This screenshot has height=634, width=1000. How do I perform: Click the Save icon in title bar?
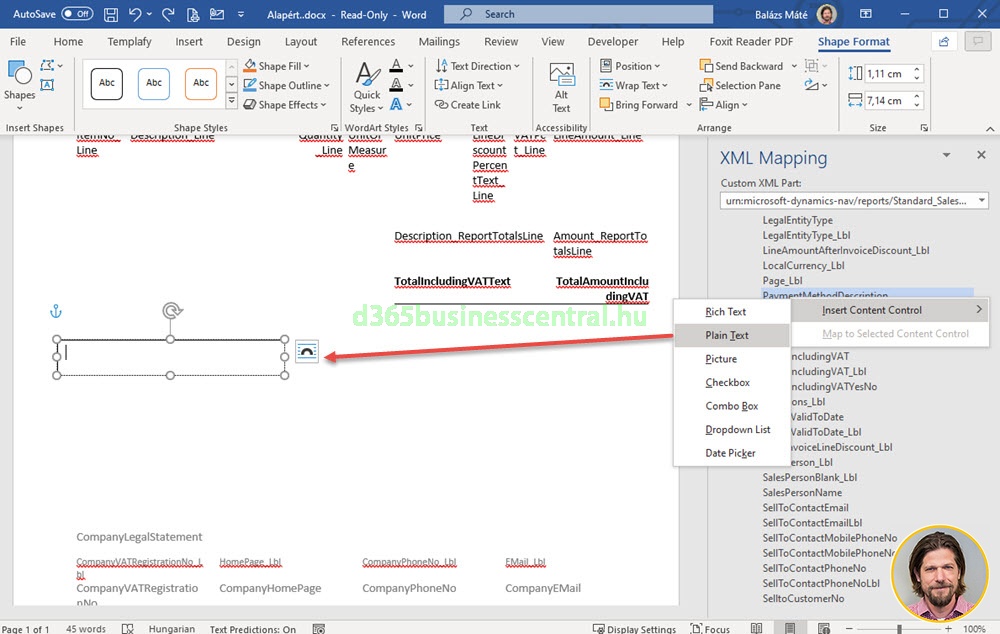[x=110, y=15]
